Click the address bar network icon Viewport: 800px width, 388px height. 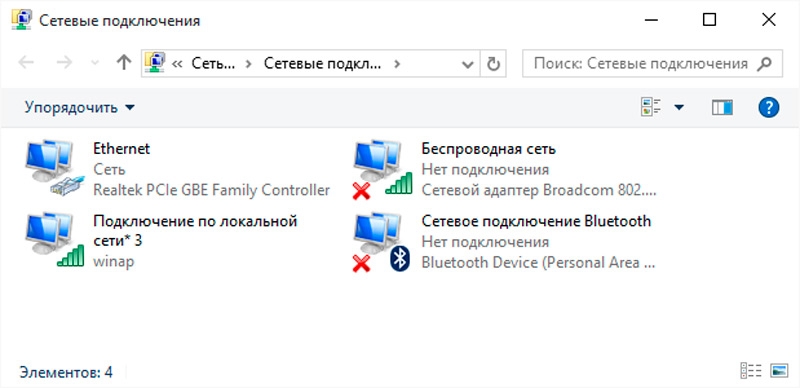tap(155, 63)
